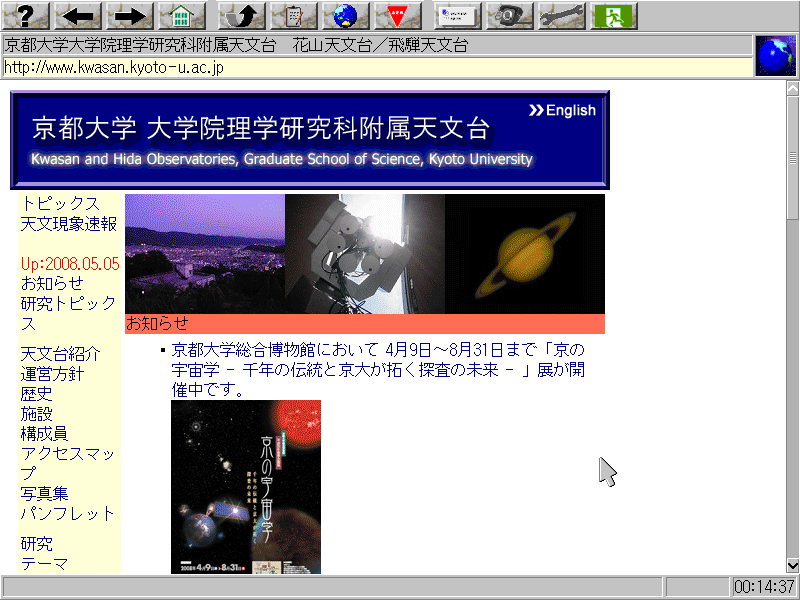Open the テーマ sidebar link
800x600 pixels.
click(x=44, y=563)
